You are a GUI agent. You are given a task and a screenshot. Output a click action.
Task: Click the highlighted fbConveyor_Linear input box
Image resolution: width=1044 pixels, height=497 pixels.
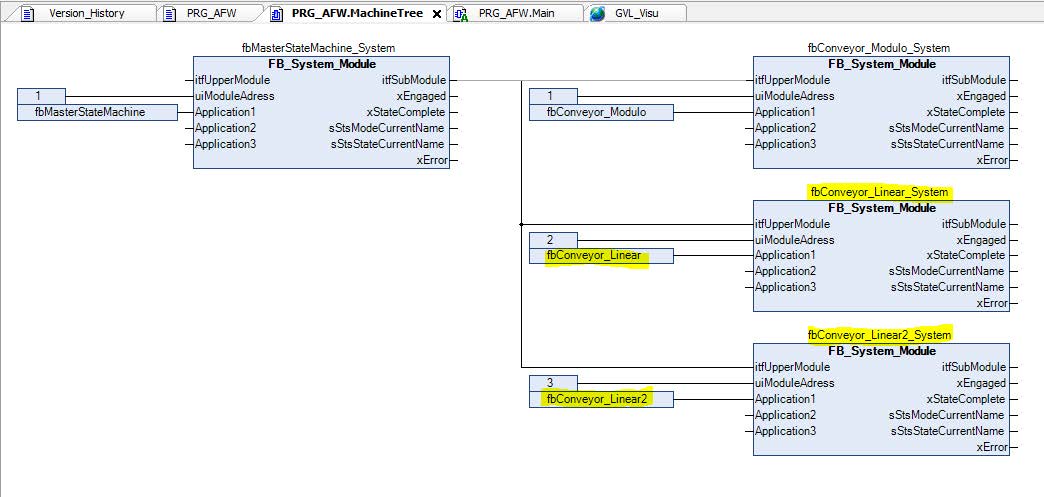(x=600, y=256)
